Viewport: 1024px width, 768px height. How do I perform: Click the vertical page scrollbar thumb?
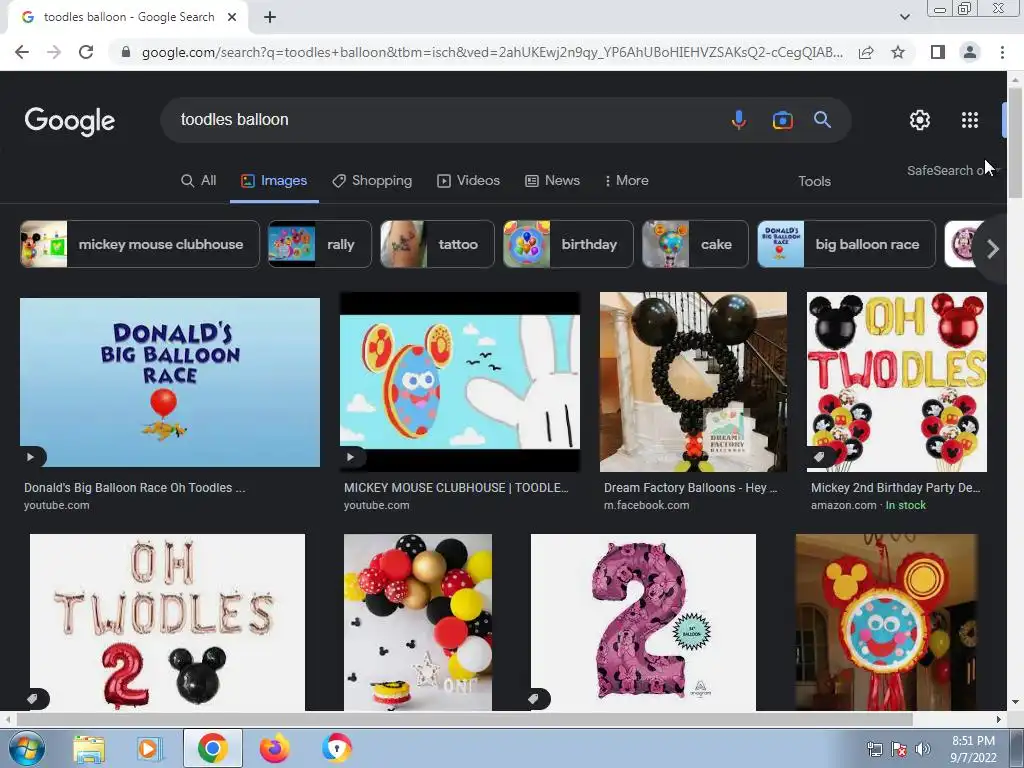click(1015, 144)
